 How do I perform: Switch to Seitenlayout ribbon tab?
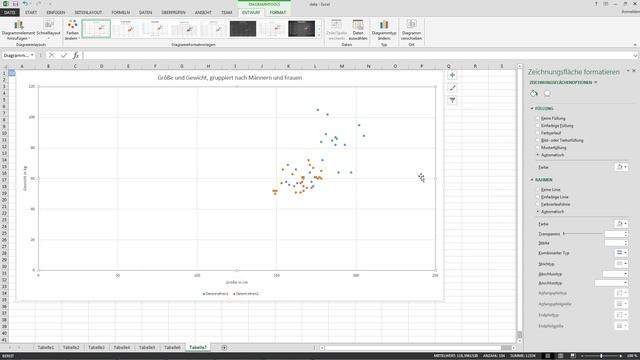tap(88, 13)
